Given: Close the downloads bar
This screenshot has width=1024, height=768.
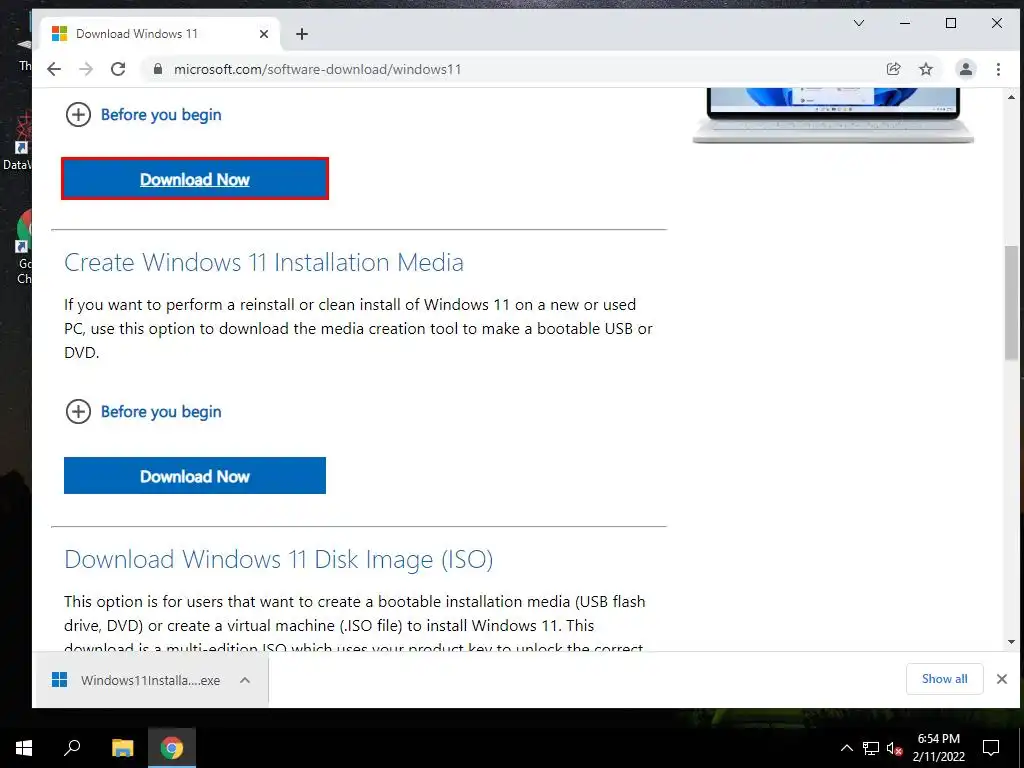Looking at the screenshot, I should tap(1002, 679).
